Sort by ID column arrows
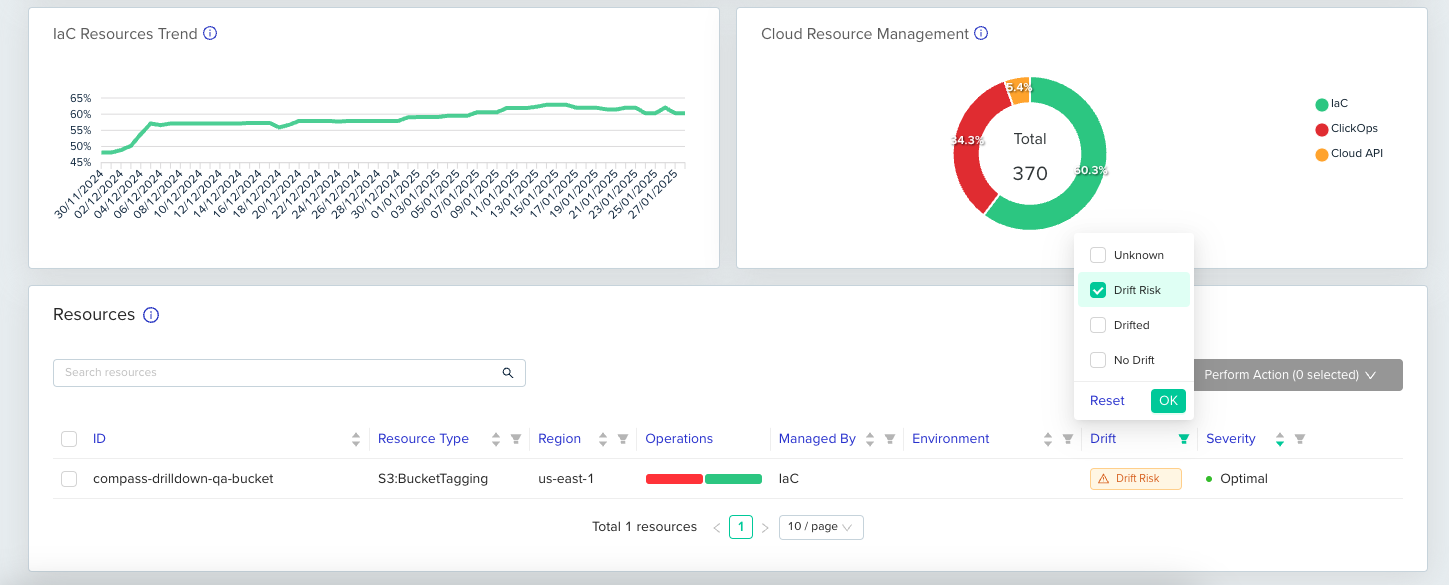Viewport: 1449px width, 585px height. click(356, 439)
